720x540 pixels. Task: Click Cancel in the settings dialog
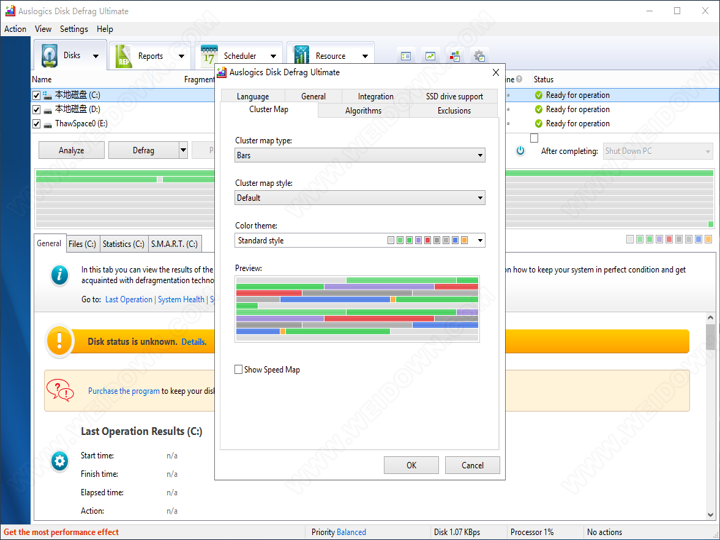click(x=472, y=465)
